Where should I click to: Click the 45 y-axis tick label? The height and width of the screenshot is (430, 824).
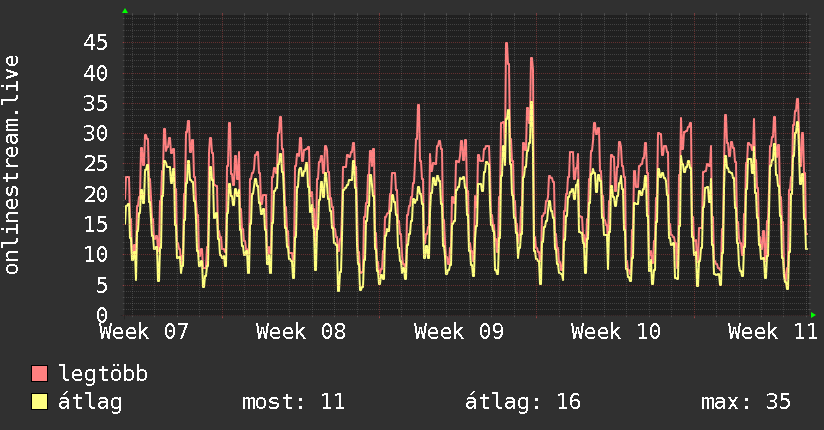96,43
